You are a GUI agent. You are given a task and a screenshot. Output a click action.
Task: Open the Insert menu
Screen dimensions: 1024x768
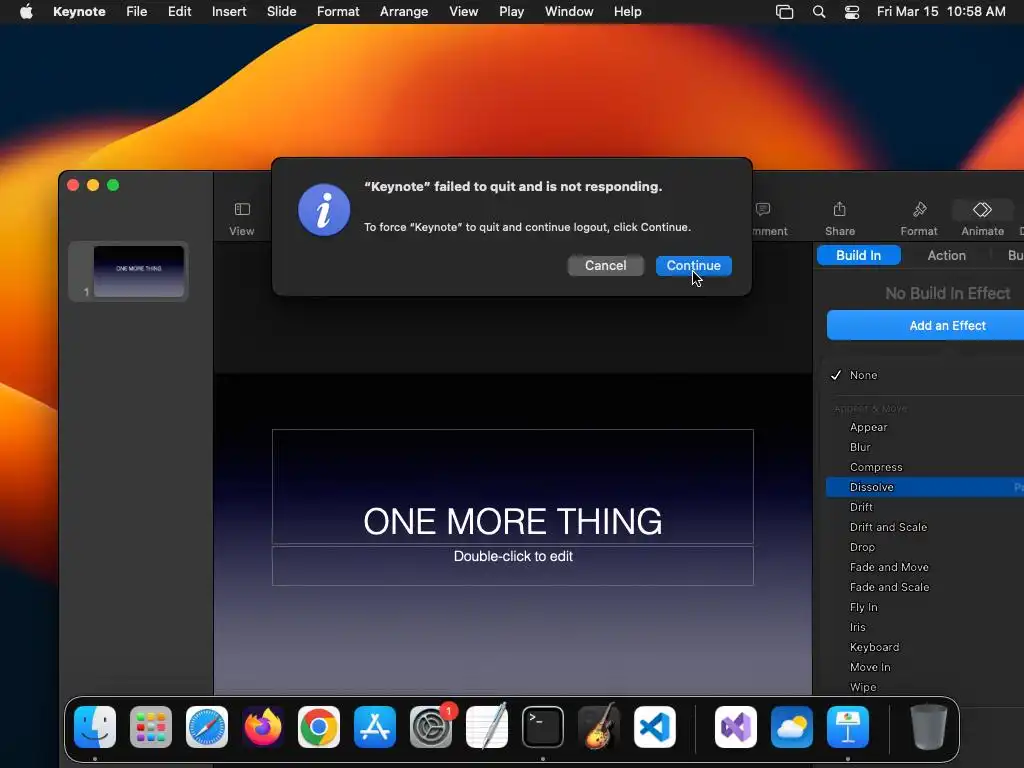click(x=229, y=12)
